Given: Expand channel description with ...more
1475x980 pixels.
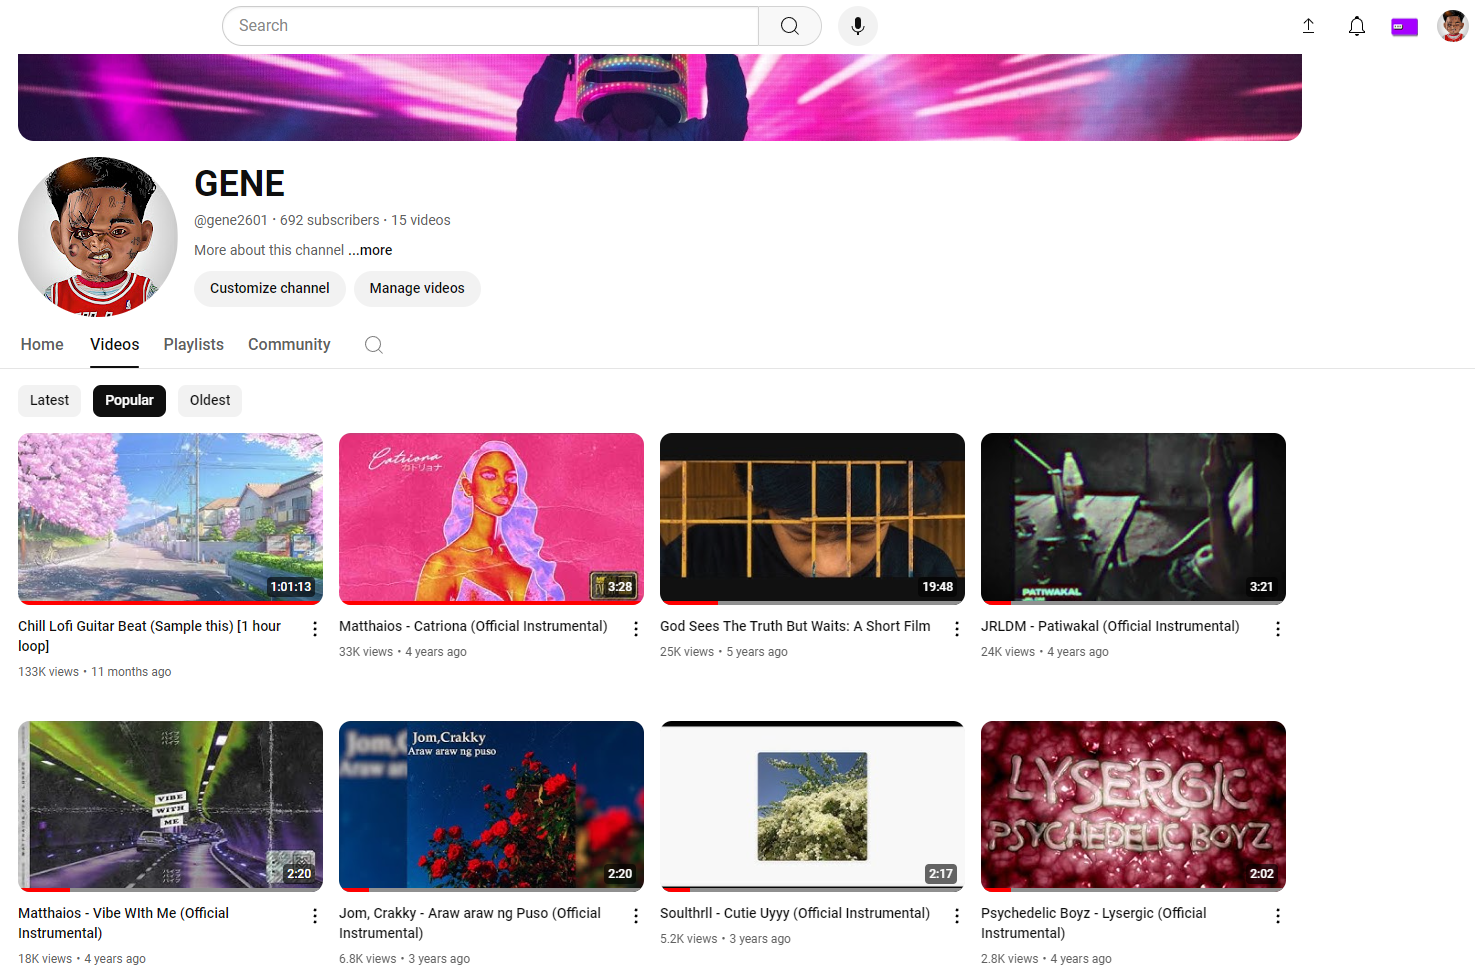Looking at the screenshot, I should coord(371,251).
